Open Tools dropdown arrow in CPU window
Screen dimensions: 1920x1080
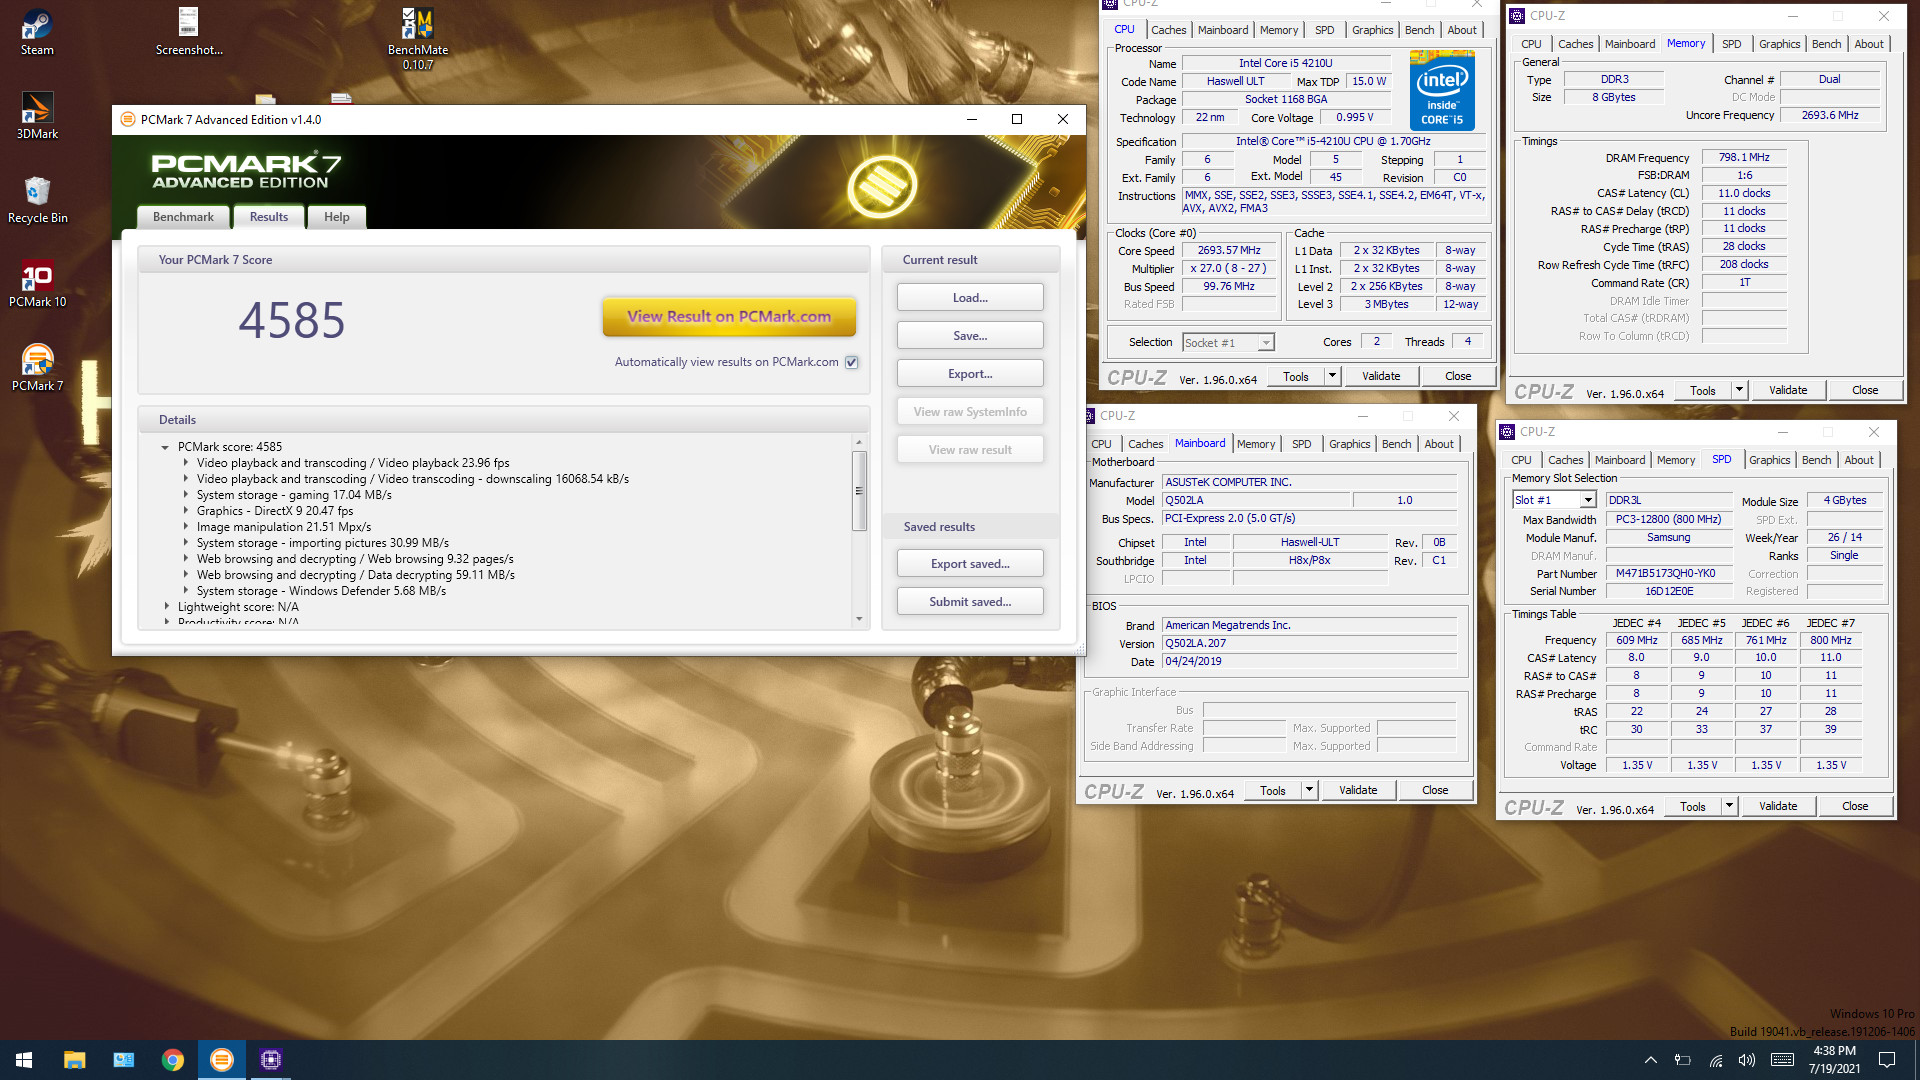(x=1332, y=376)
